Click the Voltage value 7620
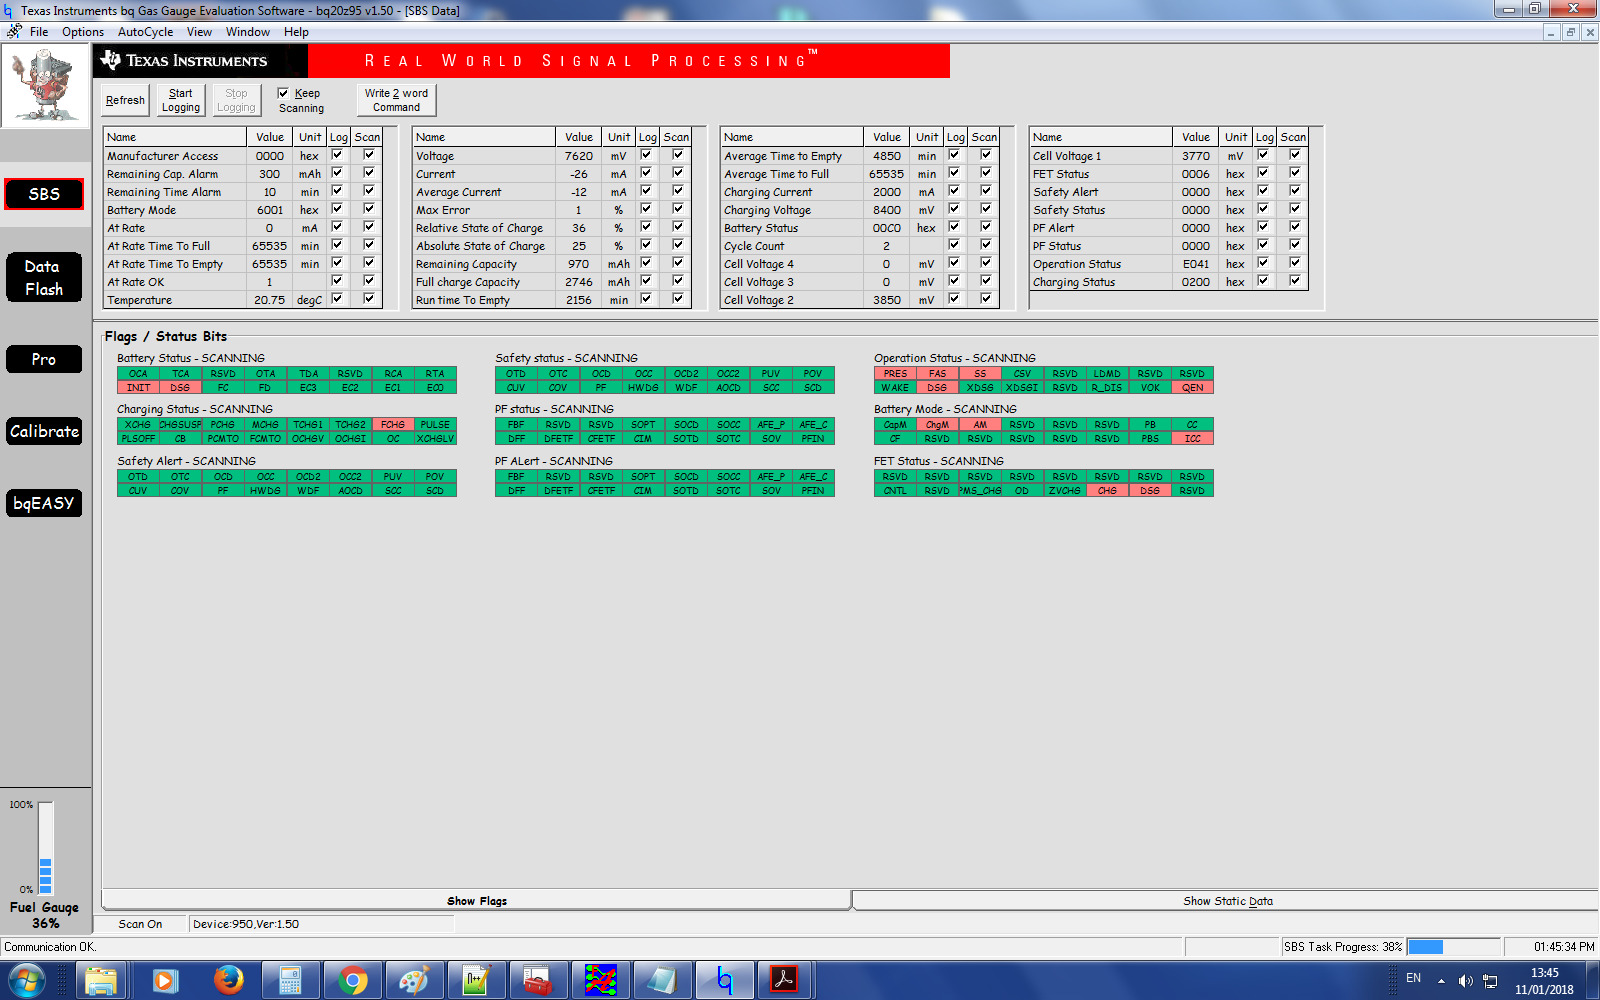1600x1000 pixels. coord(578,156)
